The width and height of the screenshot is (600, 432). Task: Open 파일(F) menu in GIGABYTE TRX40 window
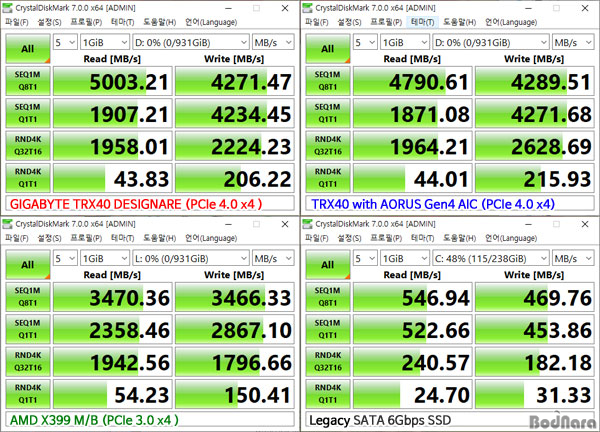(x=16, y=22)
